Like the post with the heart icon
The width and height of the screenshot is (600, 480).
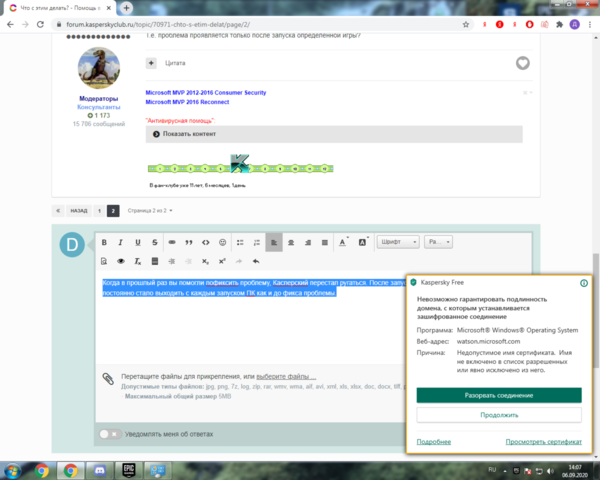coord(523,63)
